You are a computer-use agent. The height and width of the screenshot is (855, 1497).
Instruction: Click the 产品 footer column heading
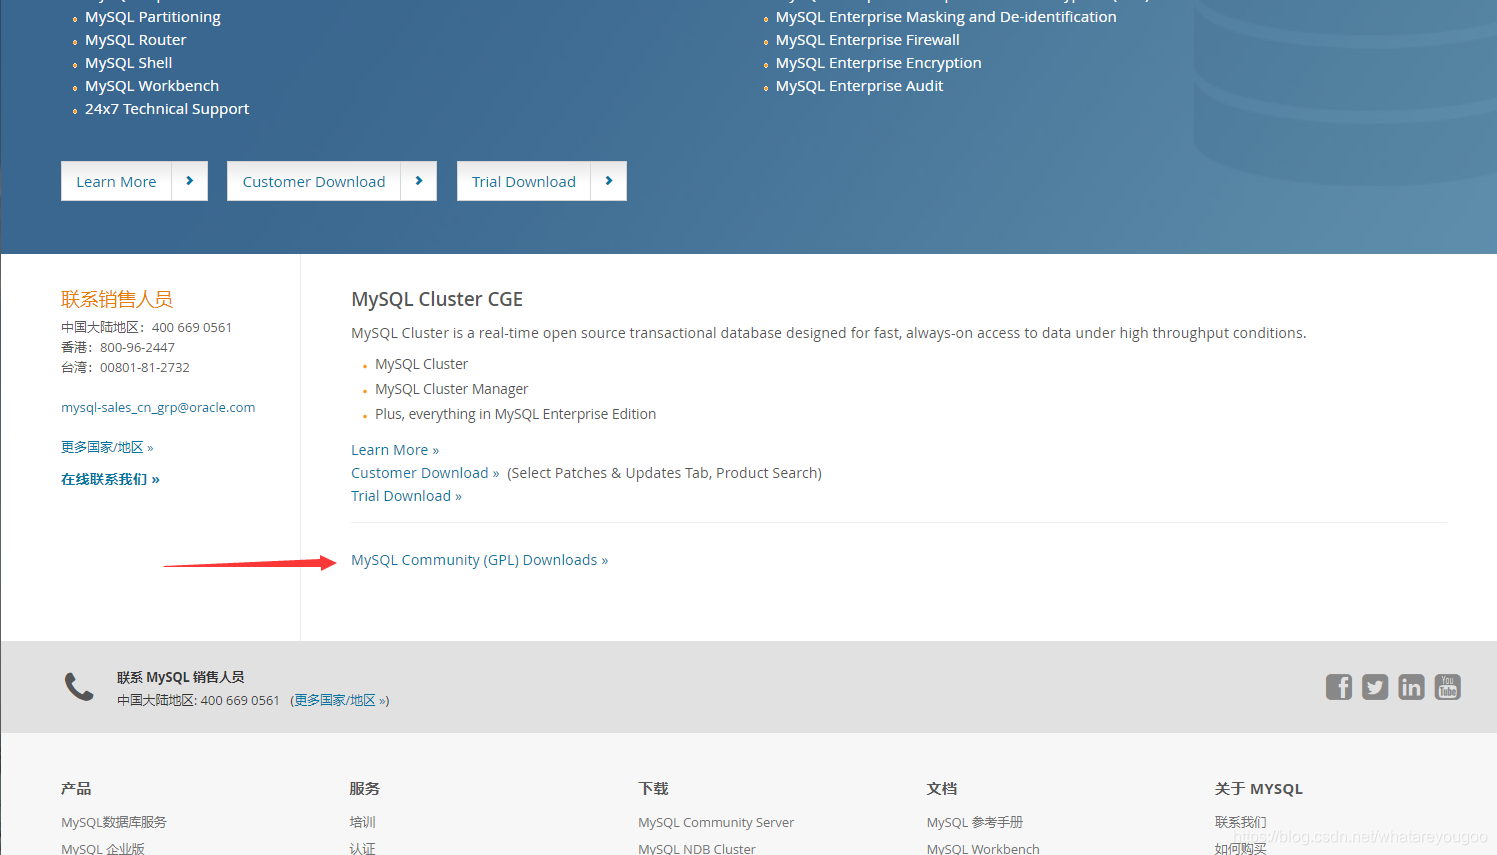click(x=76, y=789)
